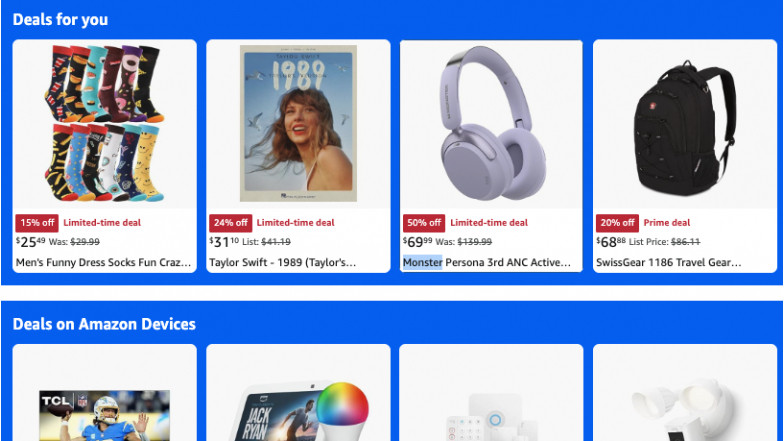Open Taylor Swift - 1989 title link
This screenshot has width=784, height=441.
(282, 262)
